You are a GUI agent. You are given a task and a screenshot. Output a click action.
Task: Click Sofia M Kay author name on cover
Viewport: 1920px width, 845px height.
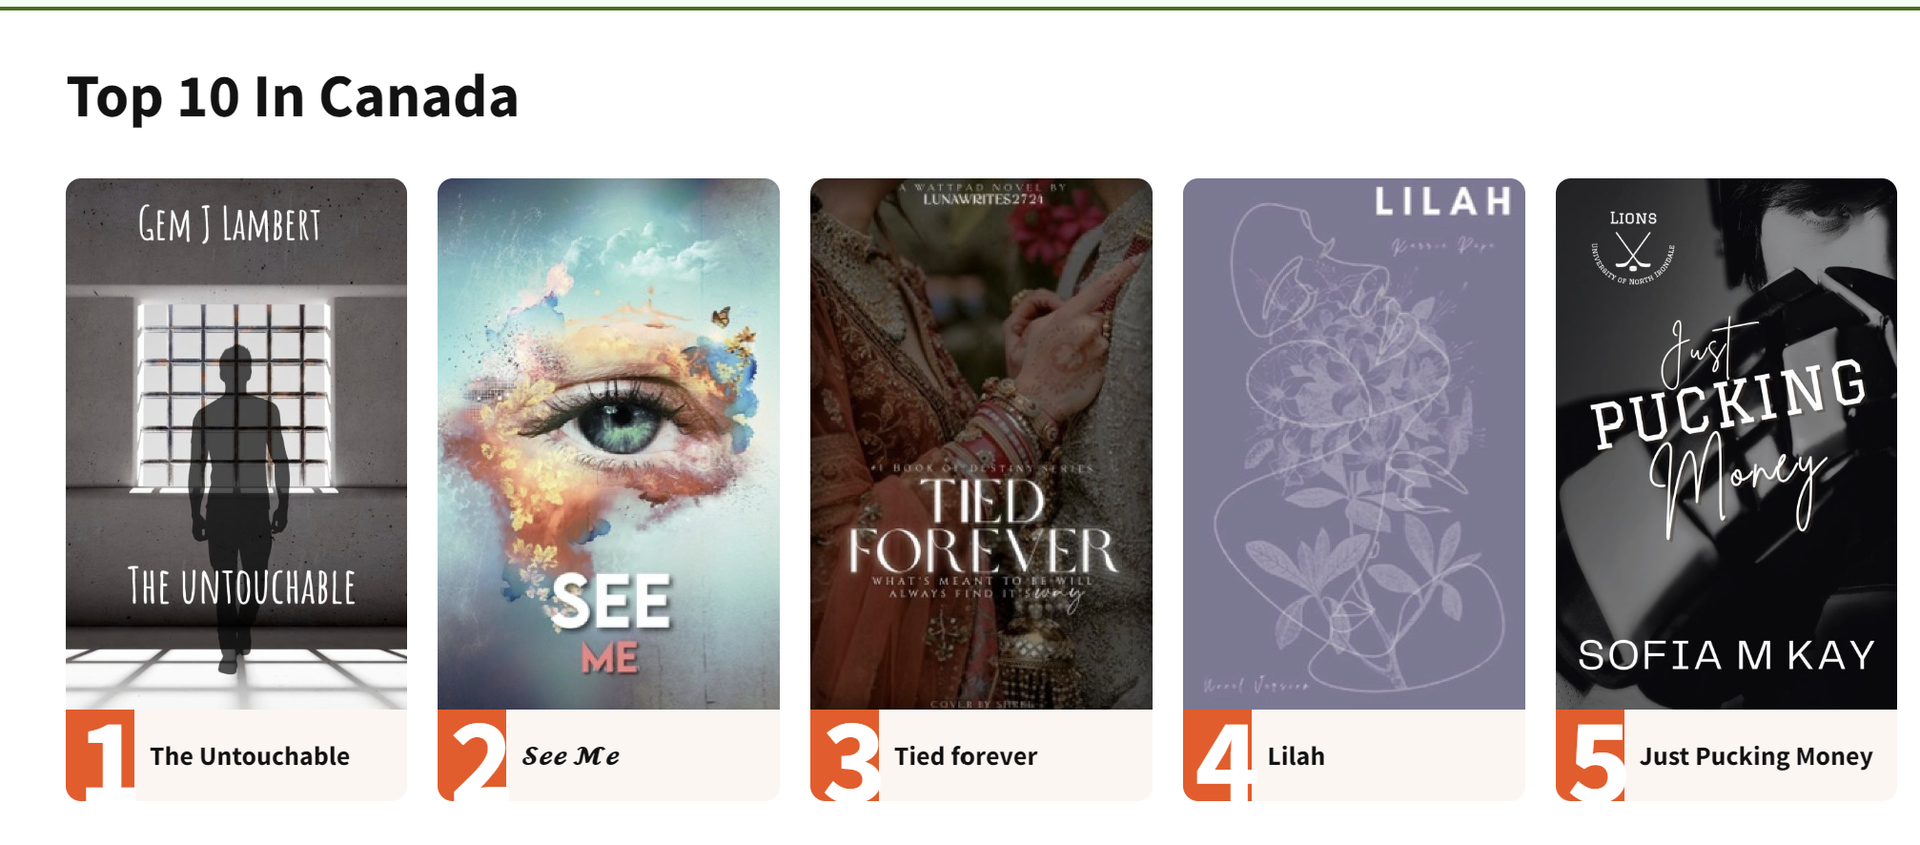[1726, 655]
